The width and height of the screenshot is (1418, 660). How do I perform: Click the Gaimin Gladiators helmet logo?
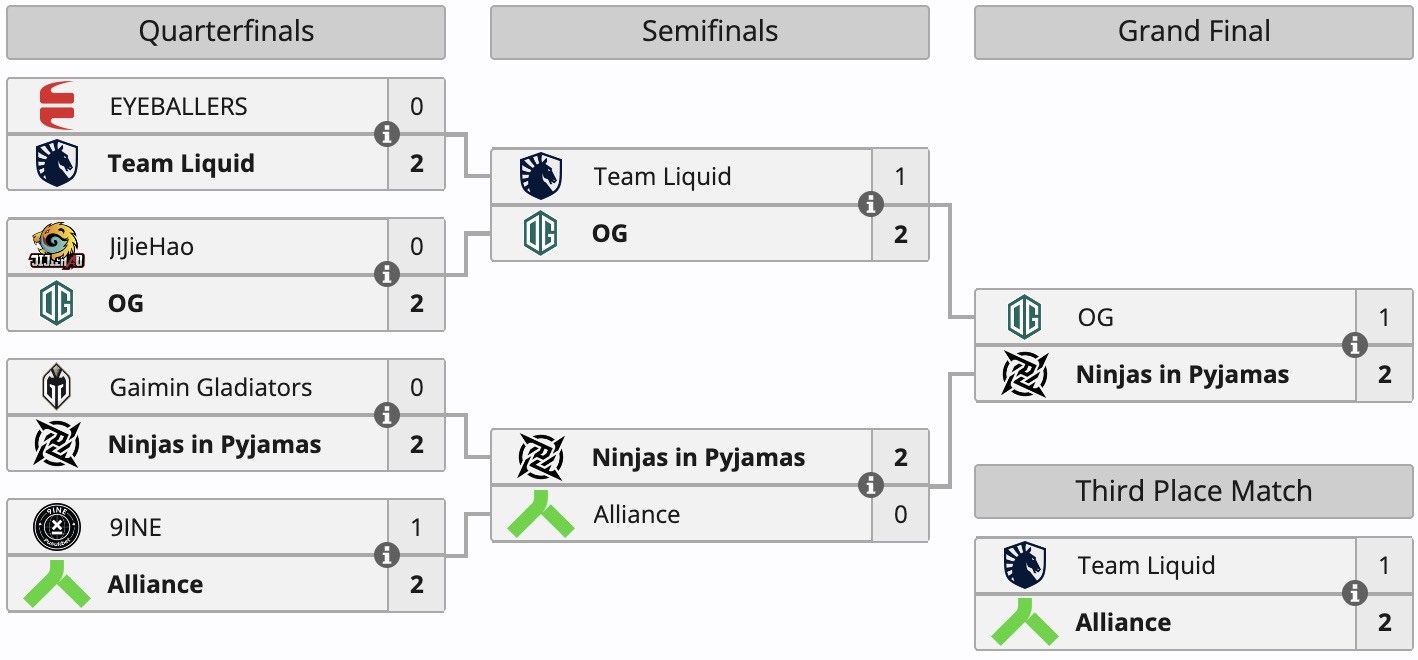coord(56,387)
